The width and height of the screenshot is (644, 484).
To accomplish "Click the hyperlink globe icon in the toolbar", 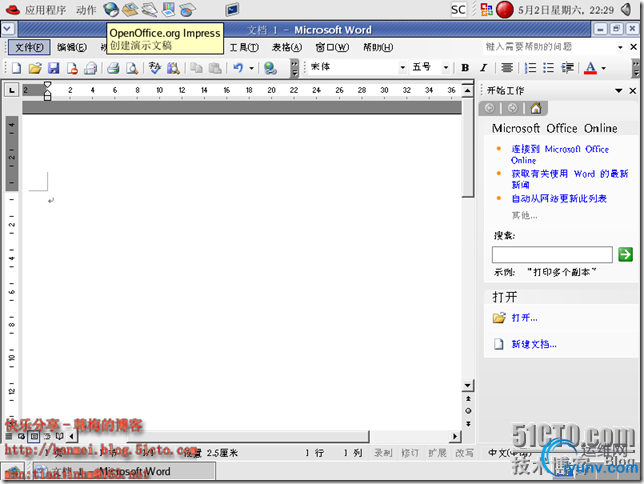I will coord(270,68).
